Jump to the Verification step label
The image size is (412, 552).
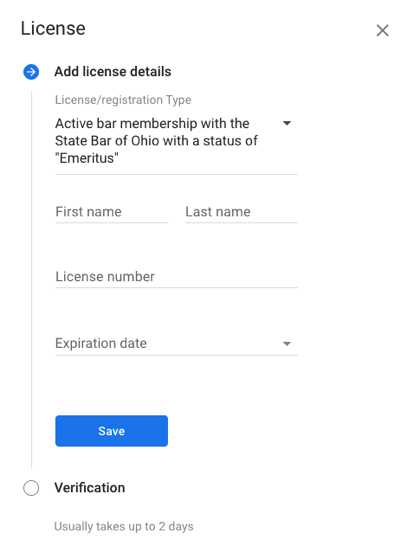[x=90, y=488]
